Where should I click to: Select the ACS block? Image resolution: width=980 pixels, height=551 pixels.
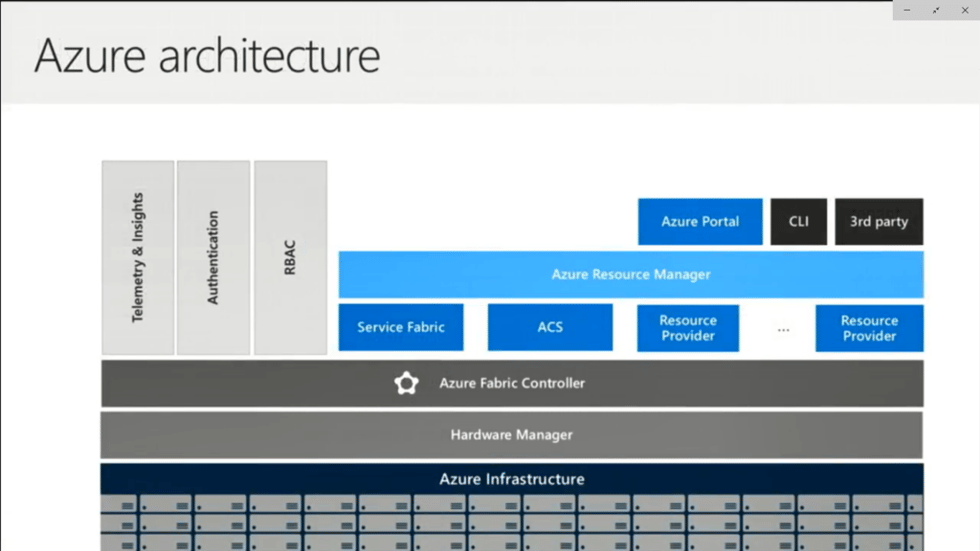[x=550, y=327]
